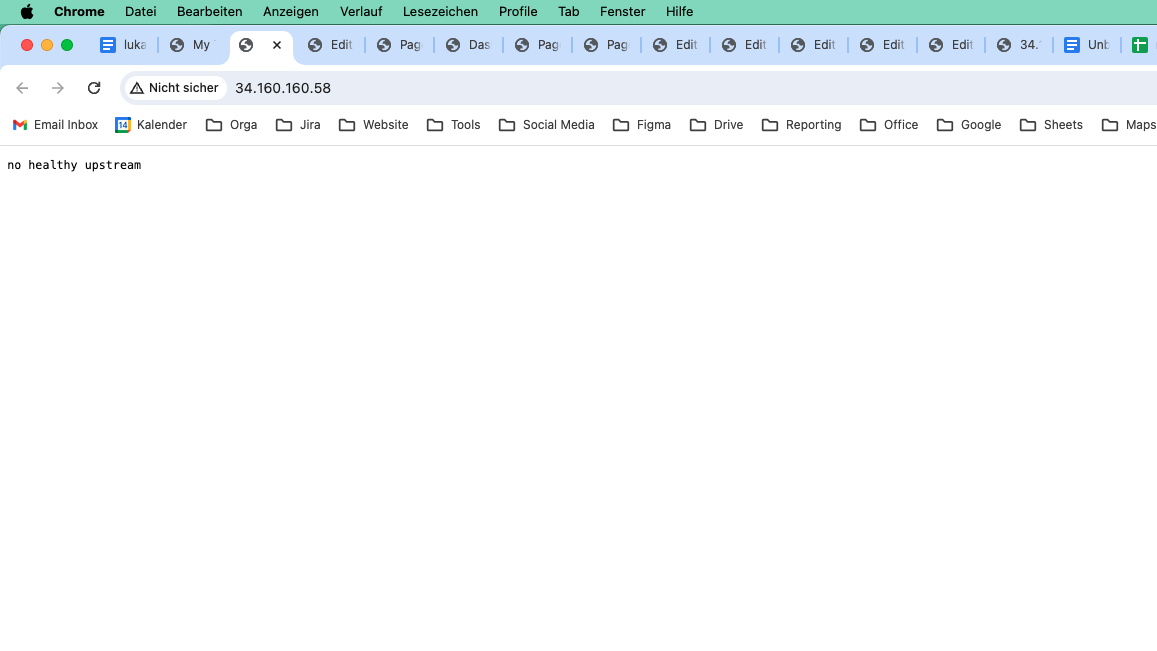The height and width of the screenshot is (651, 1157).
Task: Switch to the Das tab
Action: (469, 45)
